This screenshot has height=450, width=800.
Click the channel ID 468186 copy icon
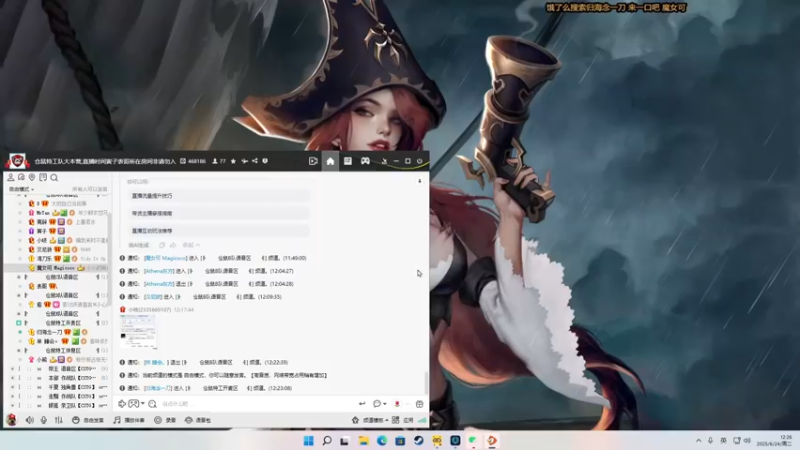click(183, 161)
